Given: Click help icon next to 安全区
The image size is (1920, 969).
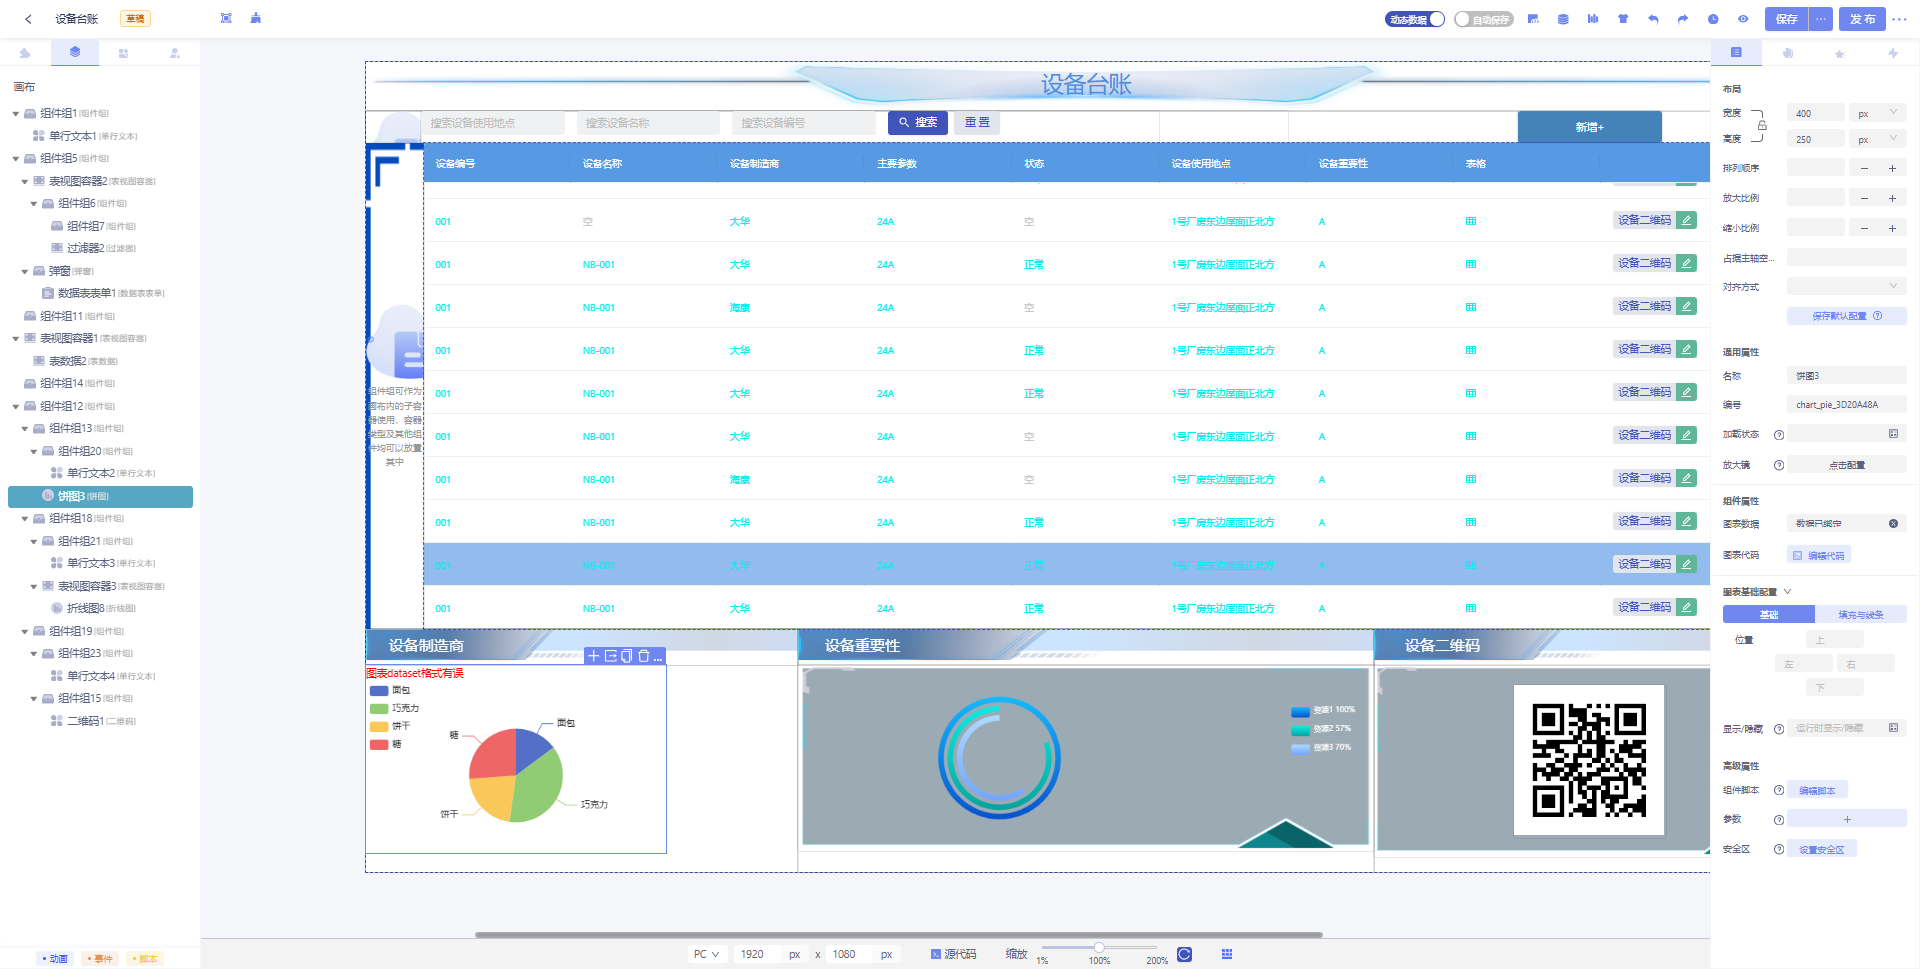Looking at the screenshot, I should click(1779, 850).
